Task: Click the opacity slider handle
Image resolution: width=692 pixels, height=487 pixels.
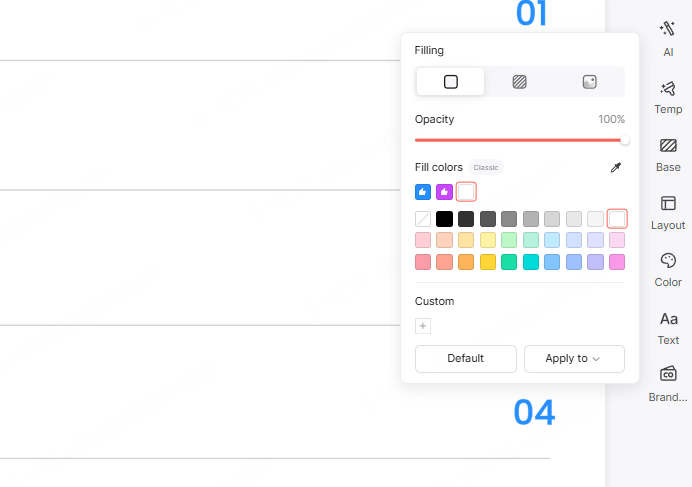Action: [x=625, y=140]
